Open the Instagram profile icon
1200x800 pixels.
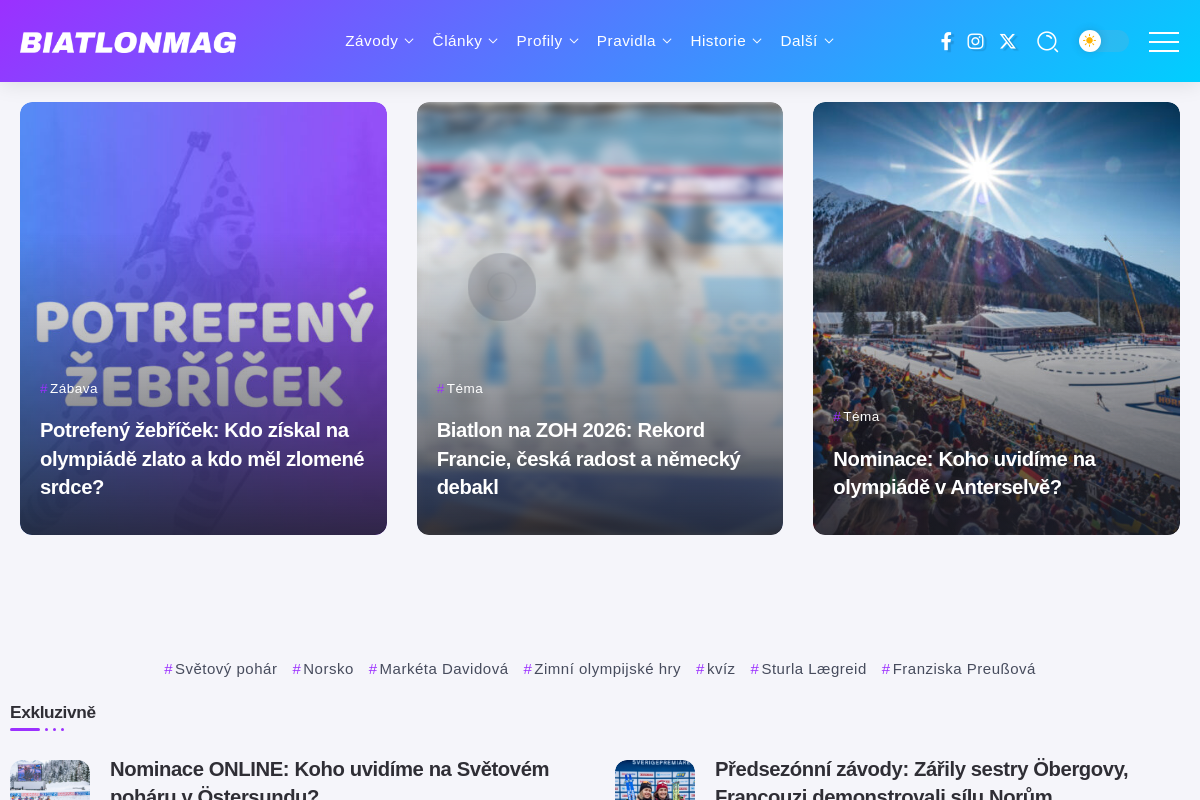[976, 41]
